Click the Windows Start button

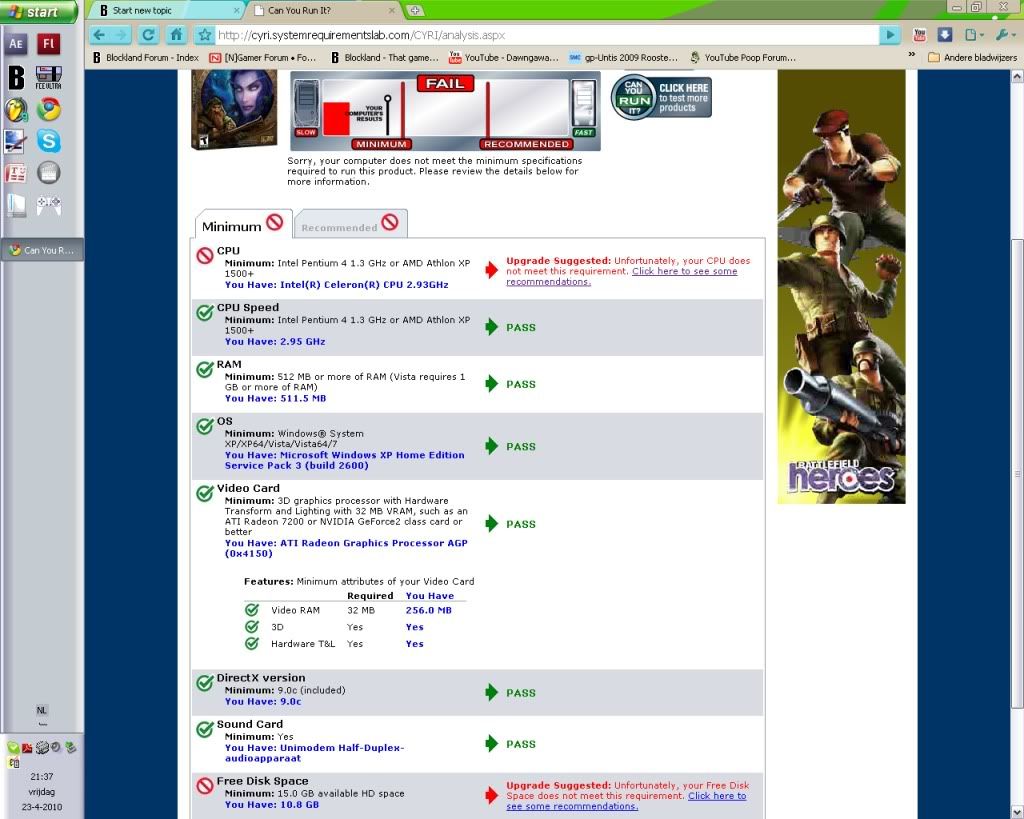(x=38, y=12)
